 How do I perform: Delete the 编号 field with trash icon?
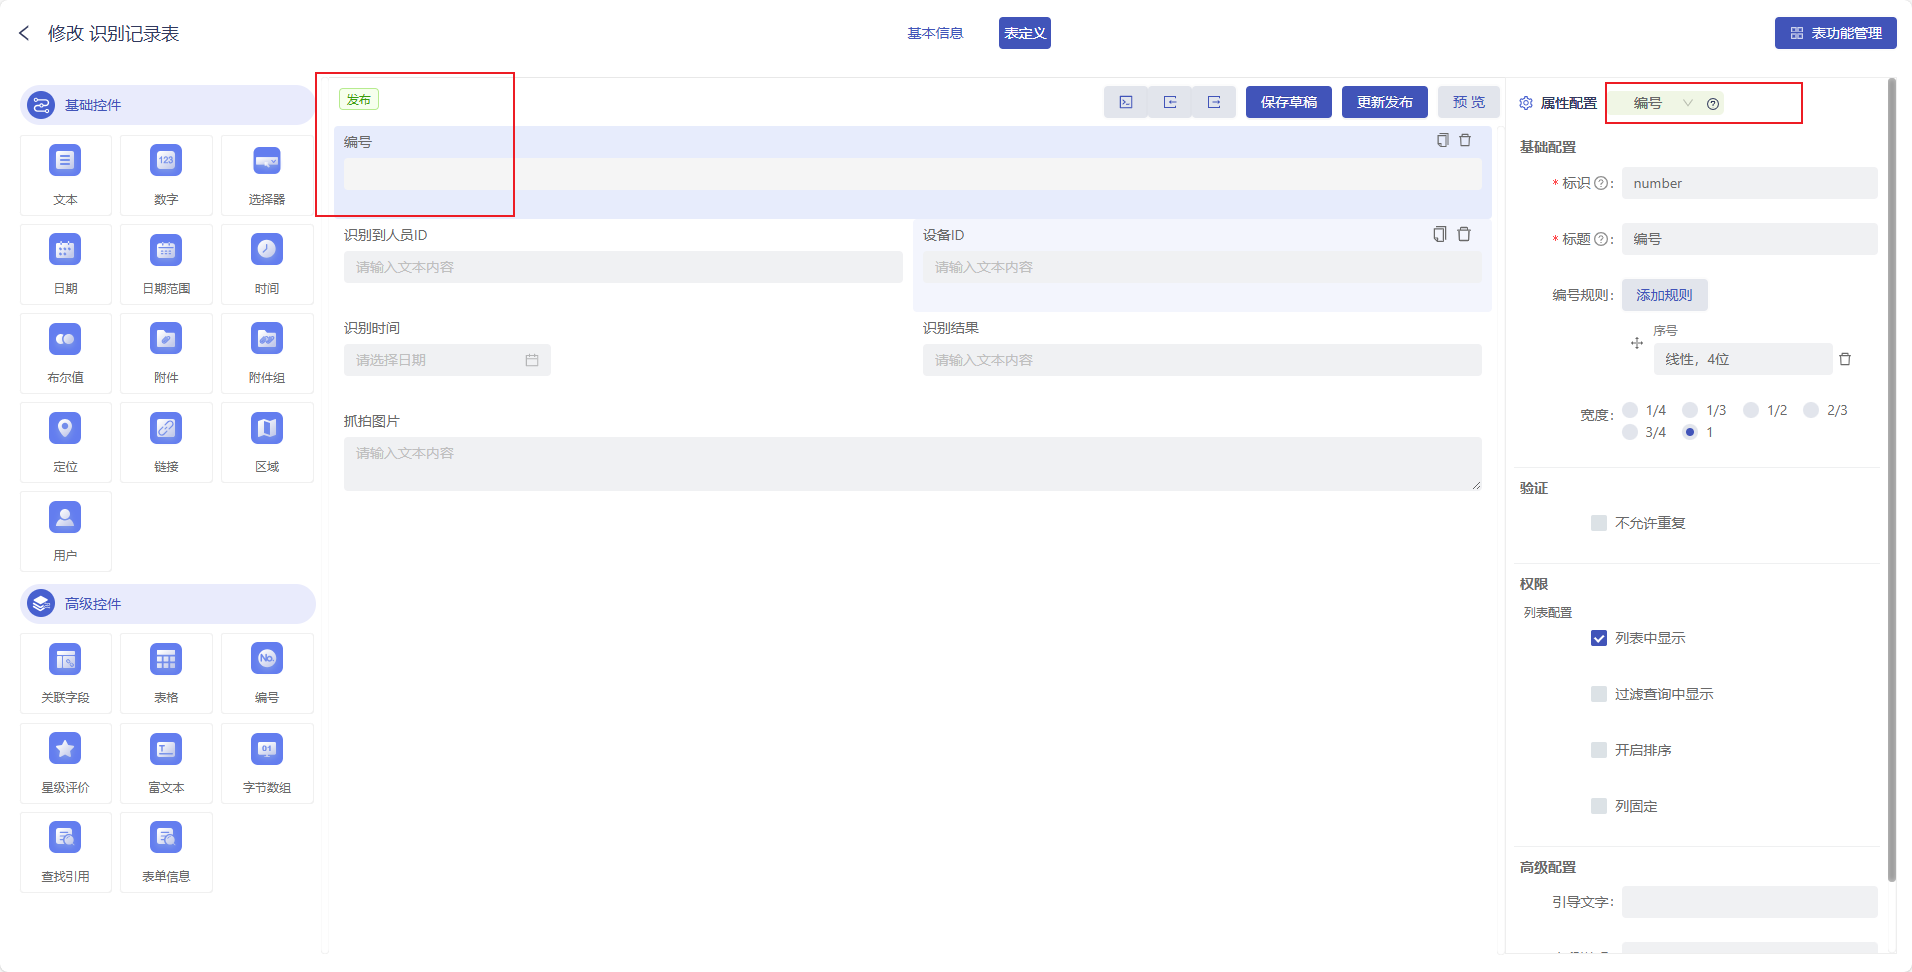(x=1465, y=141)
